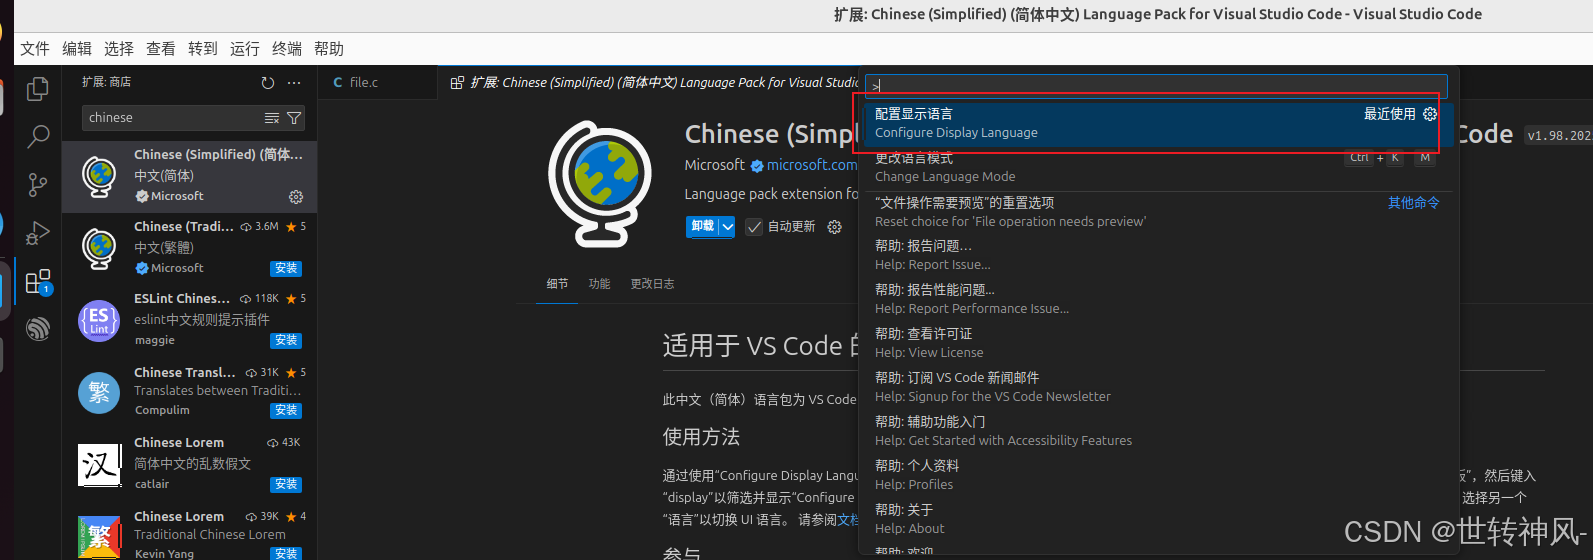Configure keybinding gear for 配置显示语言 command
This screenshot has width=1593, height=560.
click(1430, 114)
